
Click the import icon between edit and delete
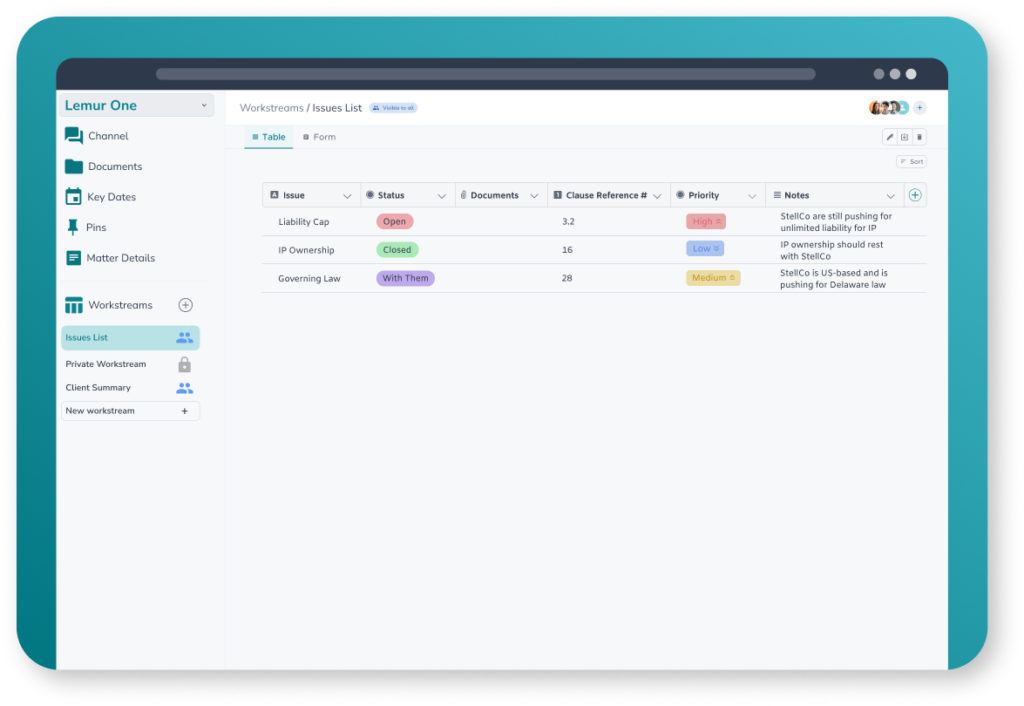905,137
